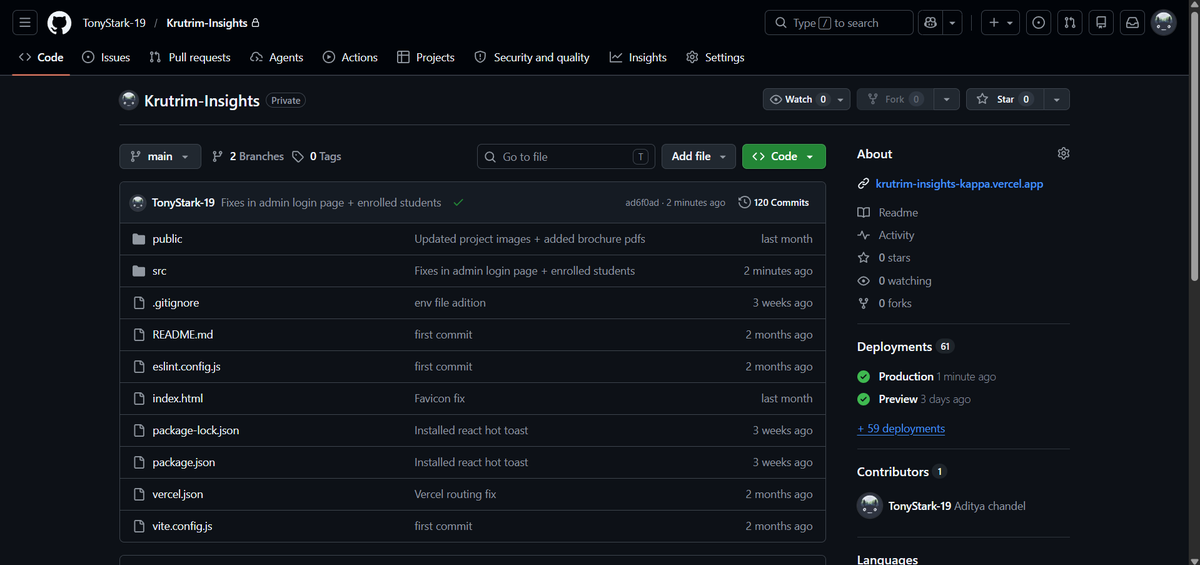This screenshot has width=1200, height=565.
Task: Click the 0 stars link
Action: point(884,258)
